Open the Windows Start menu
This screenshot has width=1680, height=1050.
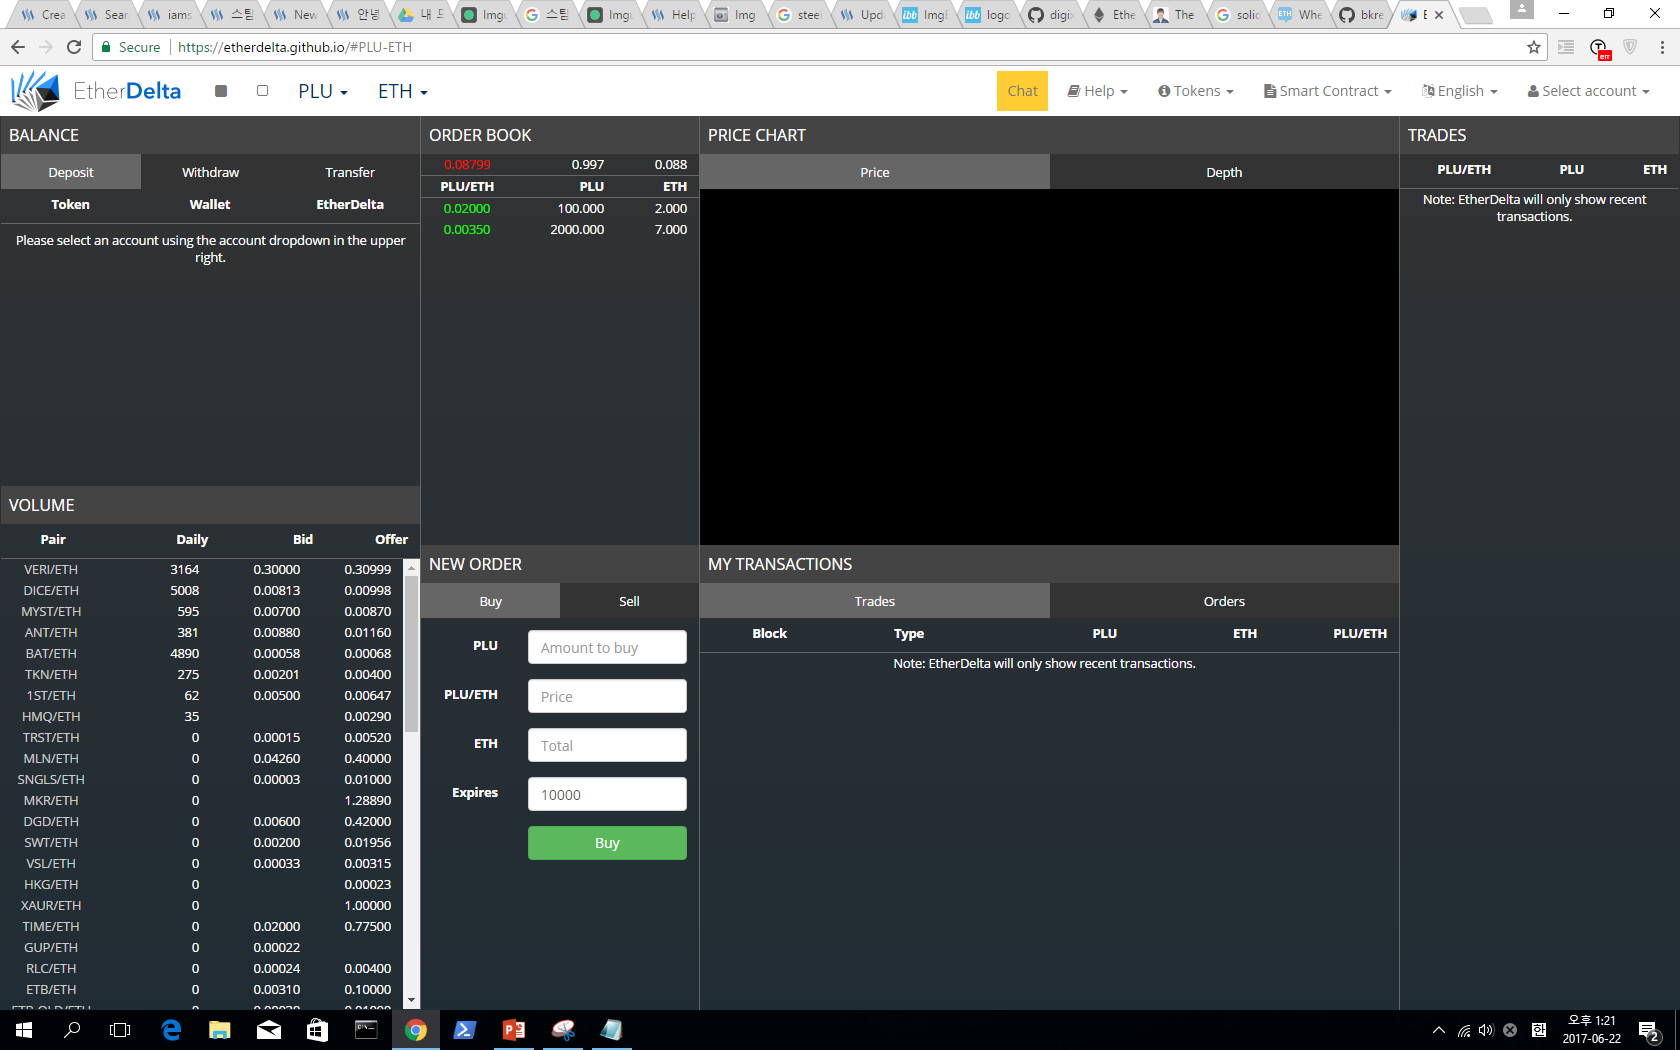[x=24, y=1030]
